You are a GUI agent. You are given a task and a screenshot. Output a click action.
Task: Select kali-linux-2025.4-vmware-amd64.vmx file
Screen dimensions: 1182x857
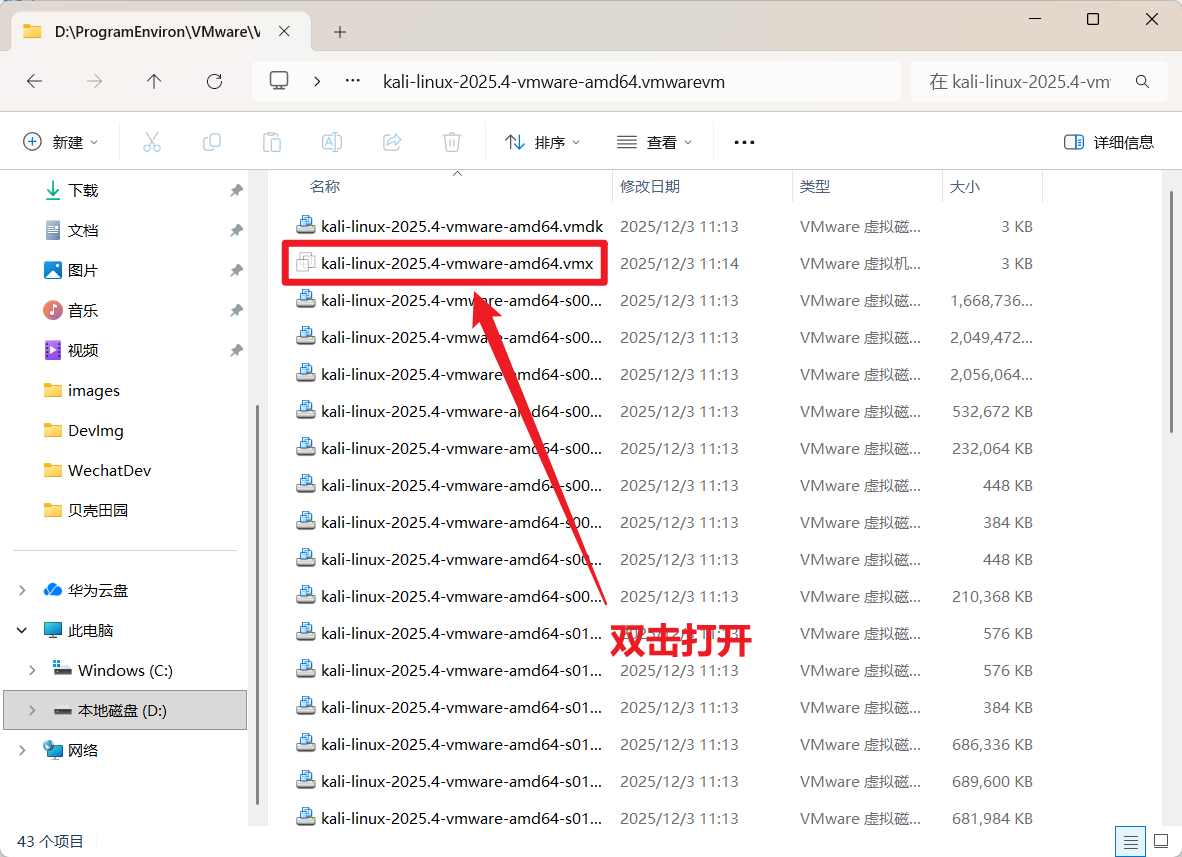(x=458, y=263)
